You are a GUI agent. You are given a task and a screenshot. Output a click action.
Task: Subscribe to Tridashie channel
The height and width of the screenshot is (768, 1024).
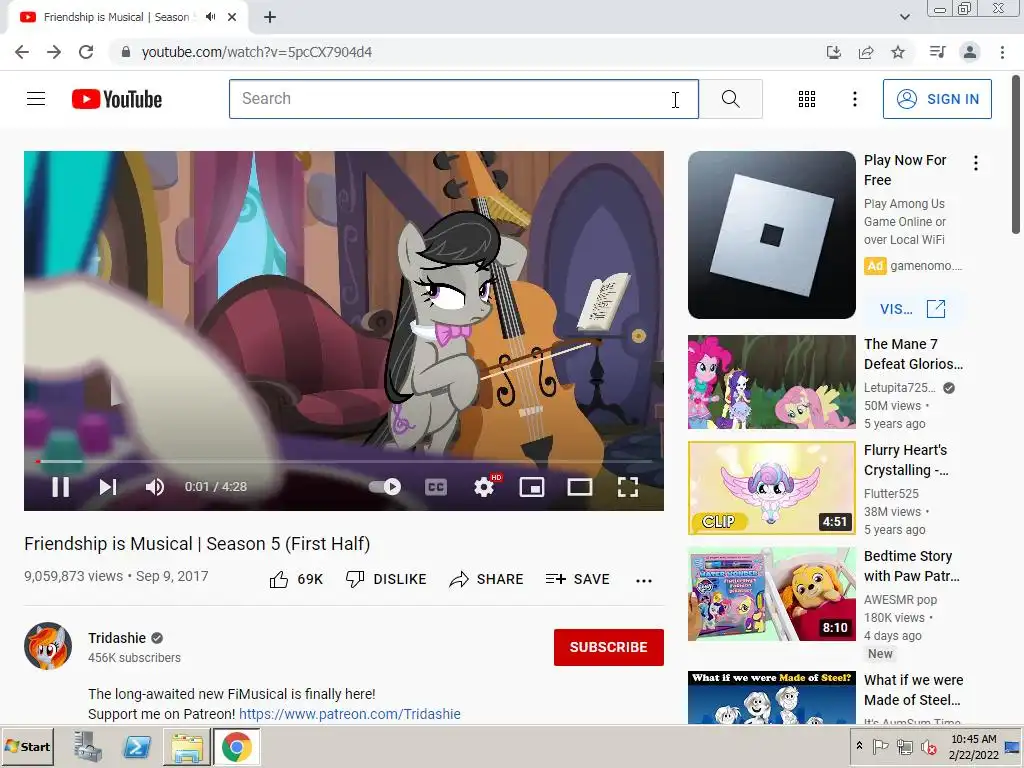(609, 647)
